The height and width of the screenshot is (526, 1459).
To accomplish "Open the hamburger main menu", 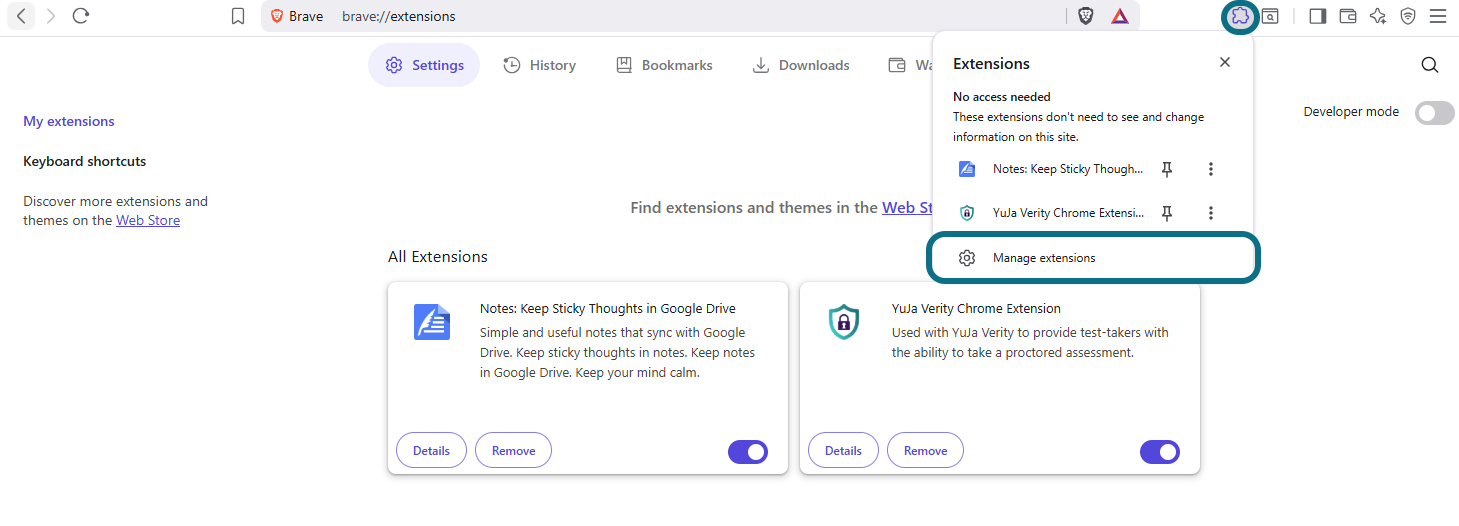I will [x=1438, y=16].
